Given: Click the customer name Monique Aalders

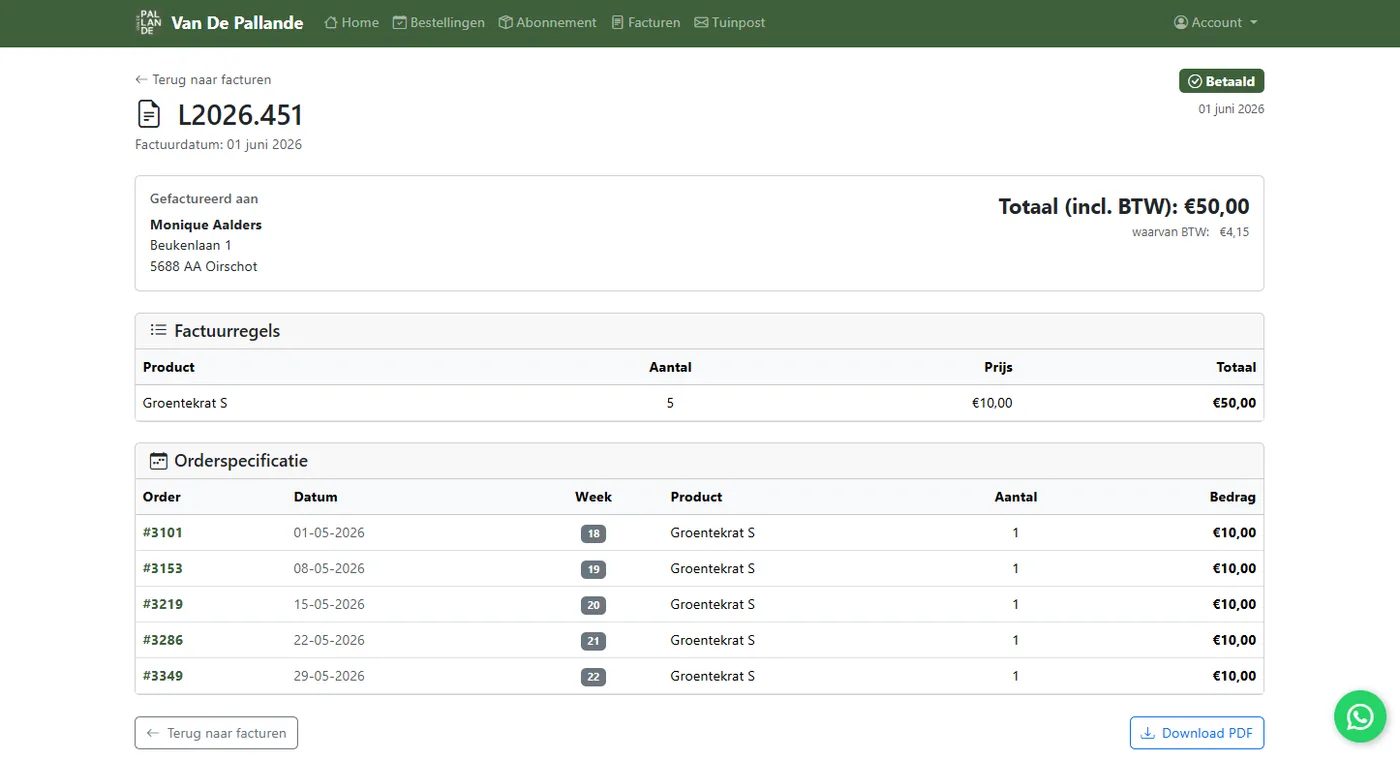Looking at the screenshot, I should [x=206, y=225].
